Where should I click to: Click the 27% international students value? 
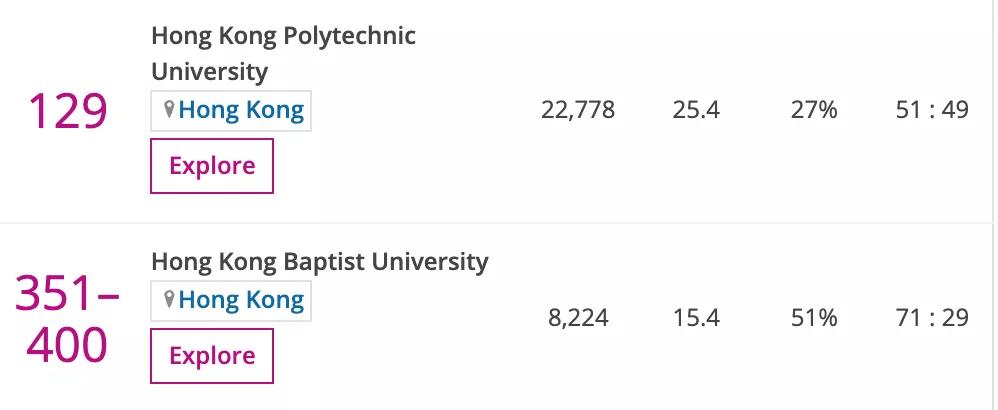[813, 110]
